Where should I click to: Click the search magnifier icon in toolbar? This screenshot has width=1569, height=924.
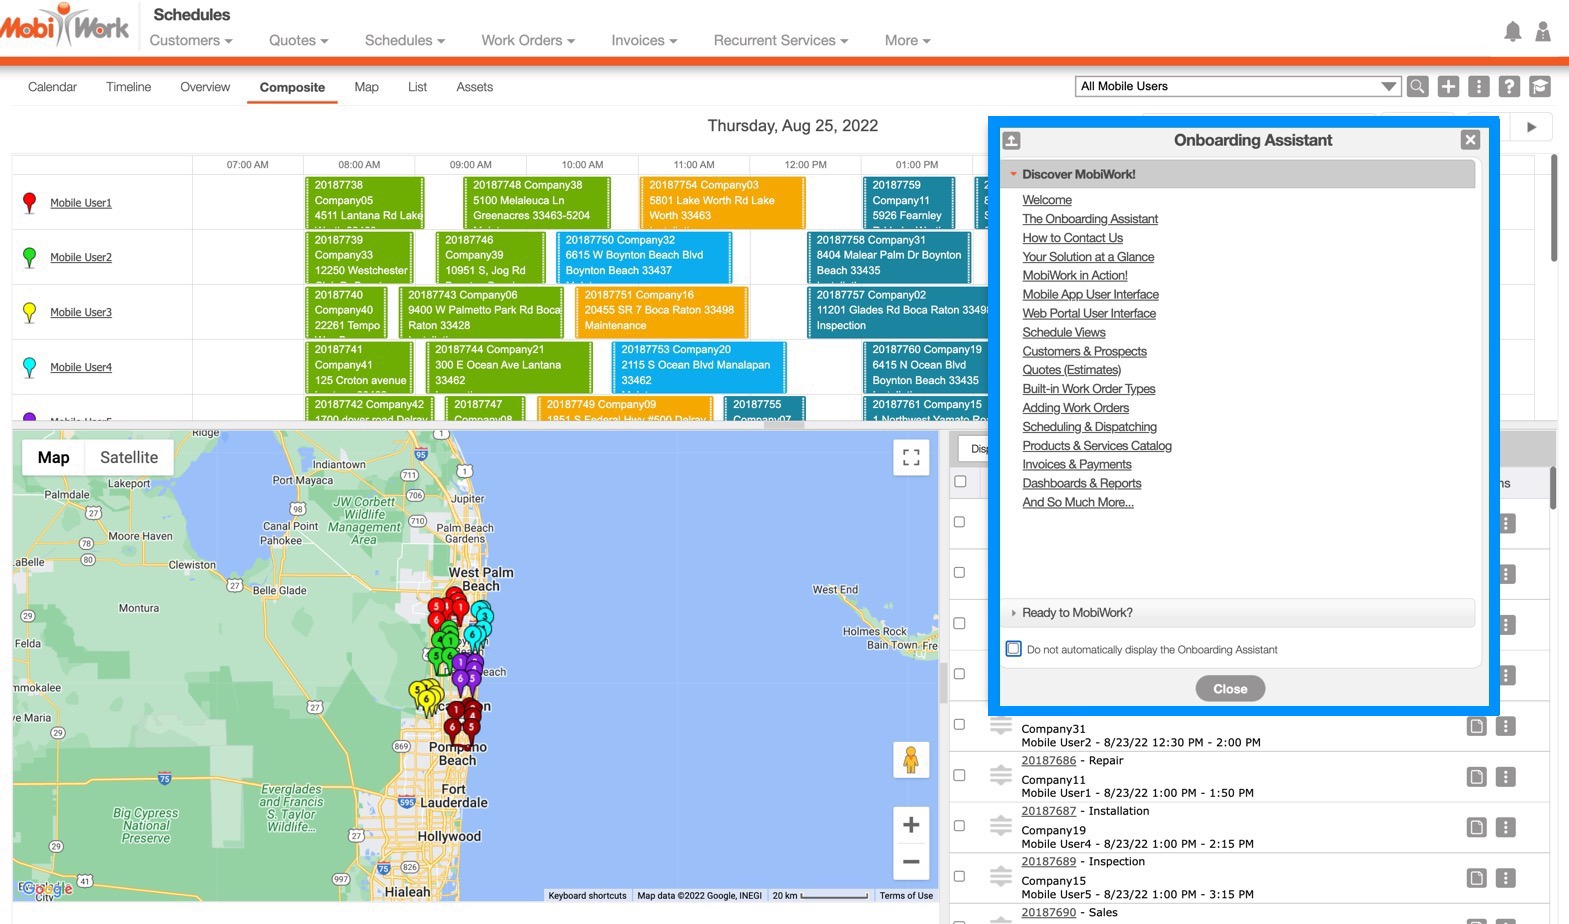coord(1417,87)
